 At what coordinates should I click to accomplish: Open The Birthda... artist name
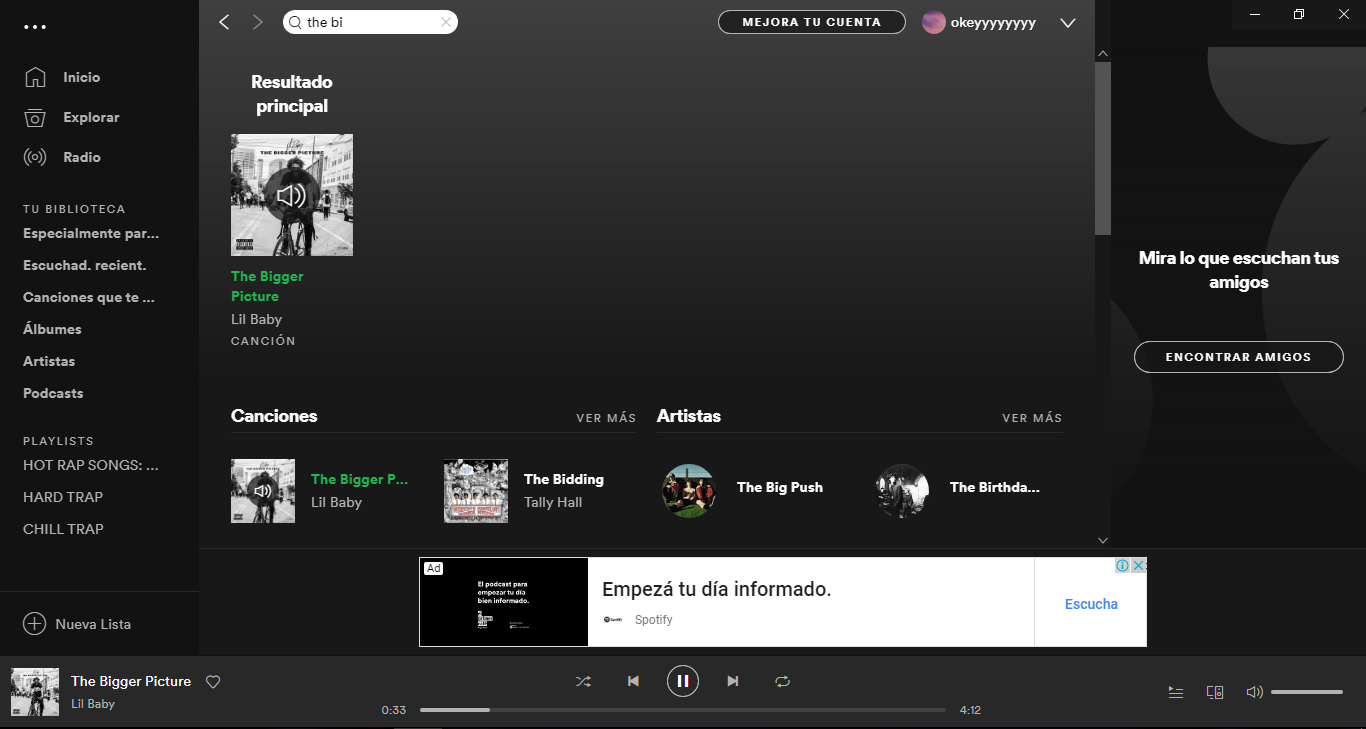coord(995,487)
